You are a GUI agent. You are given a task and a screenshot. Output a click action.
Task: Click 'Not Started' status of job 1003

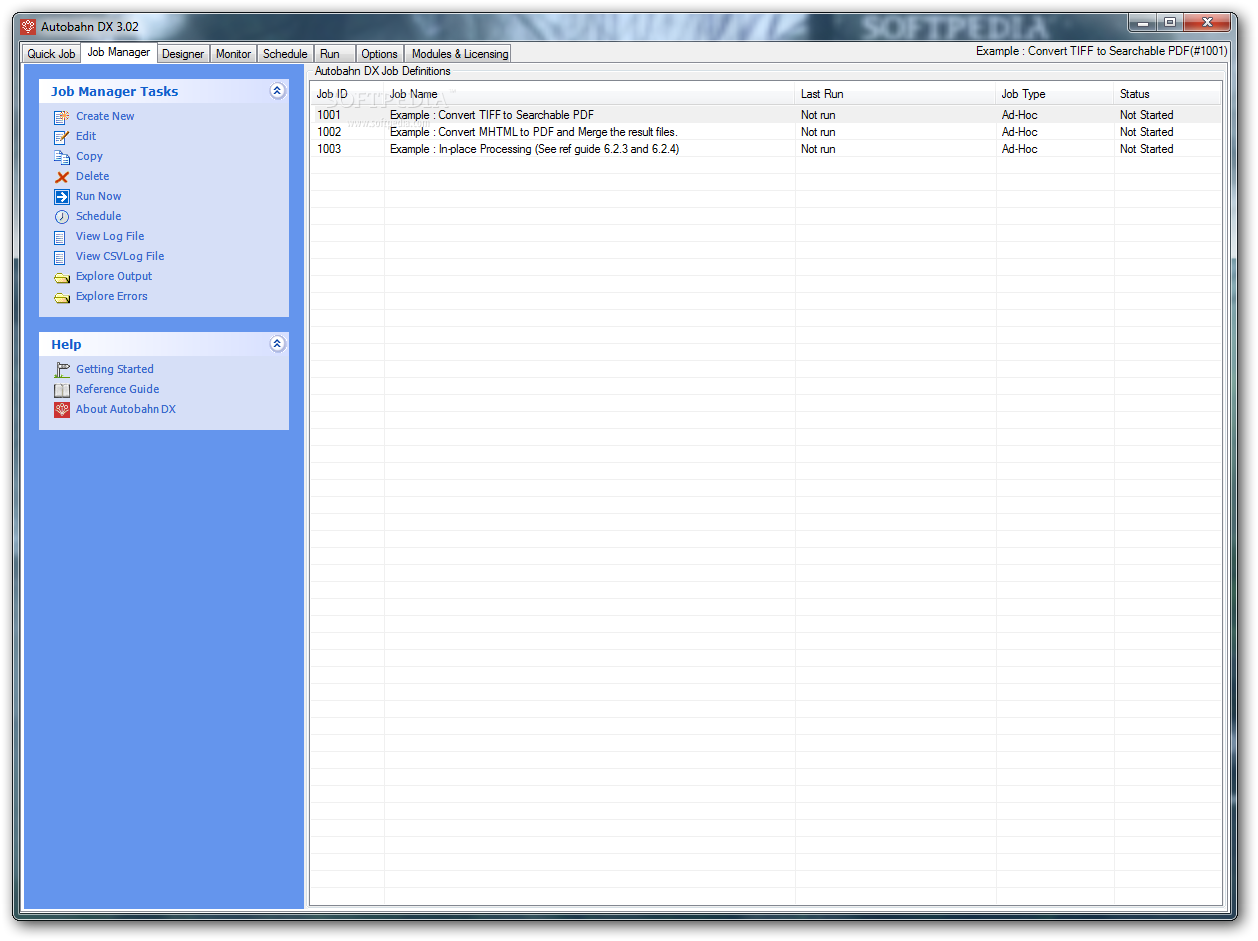1147,149
